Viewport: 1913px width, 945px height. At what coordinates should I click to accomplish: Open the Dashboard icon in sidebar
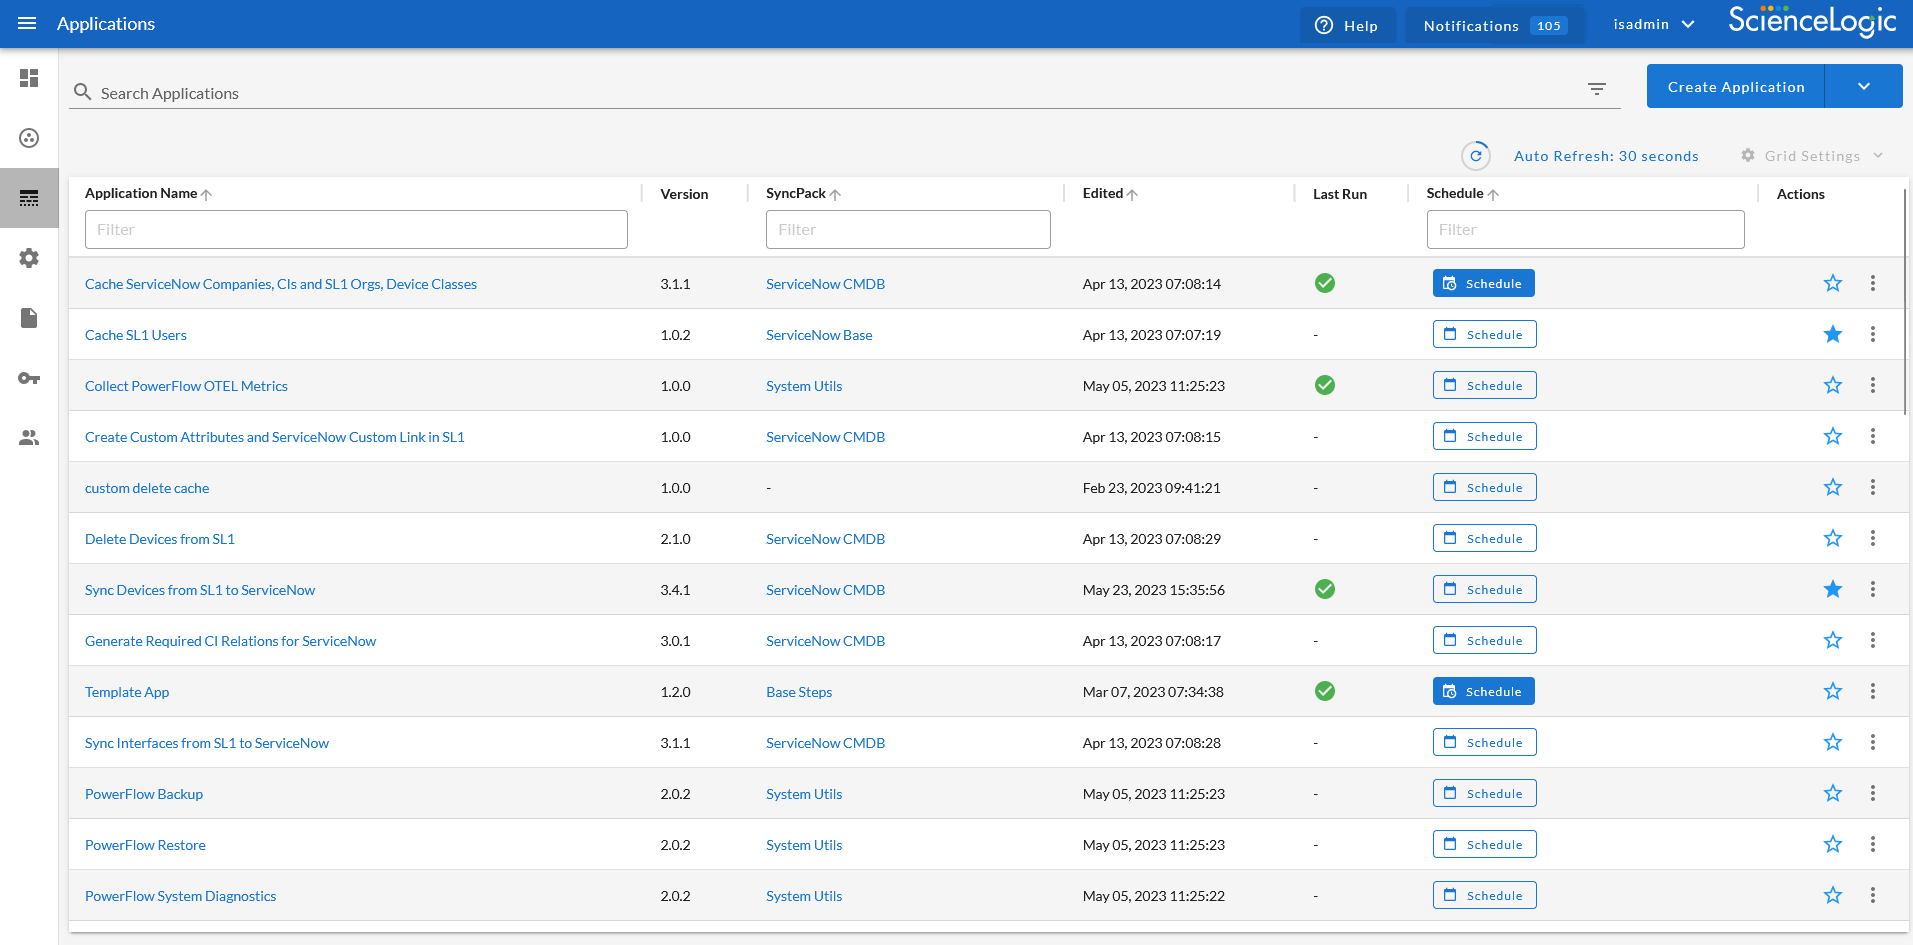[29, 78]
